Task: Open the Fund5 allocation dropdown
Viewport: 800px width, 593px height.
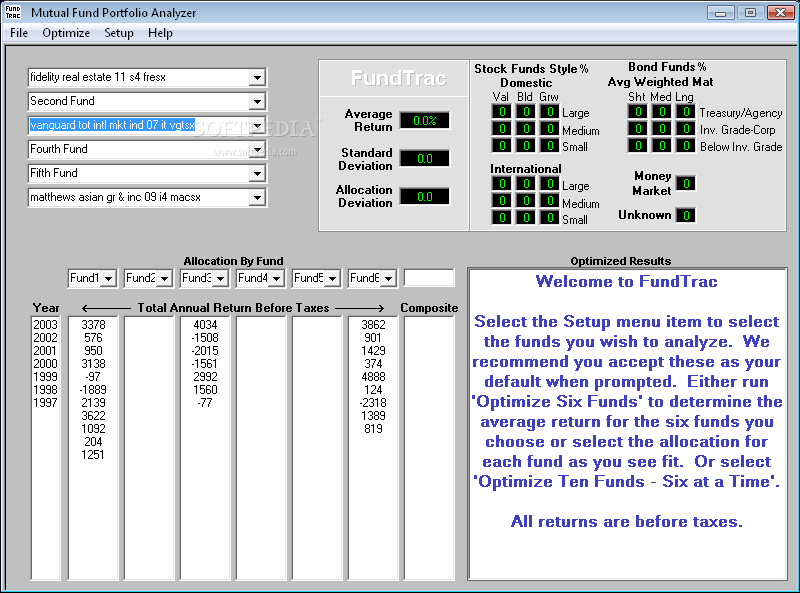Action: pyautogui.click(x=333, y=279)
